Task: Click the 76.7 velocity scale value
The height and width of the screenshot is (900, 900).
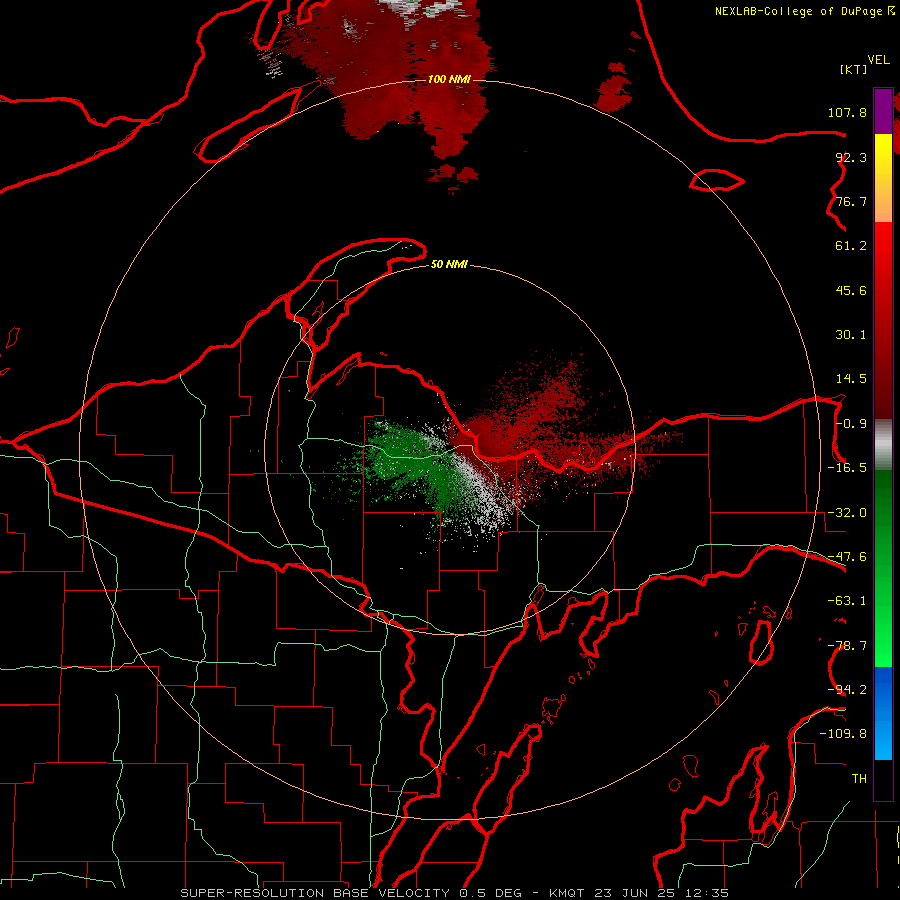Action: tap(851, 201)
